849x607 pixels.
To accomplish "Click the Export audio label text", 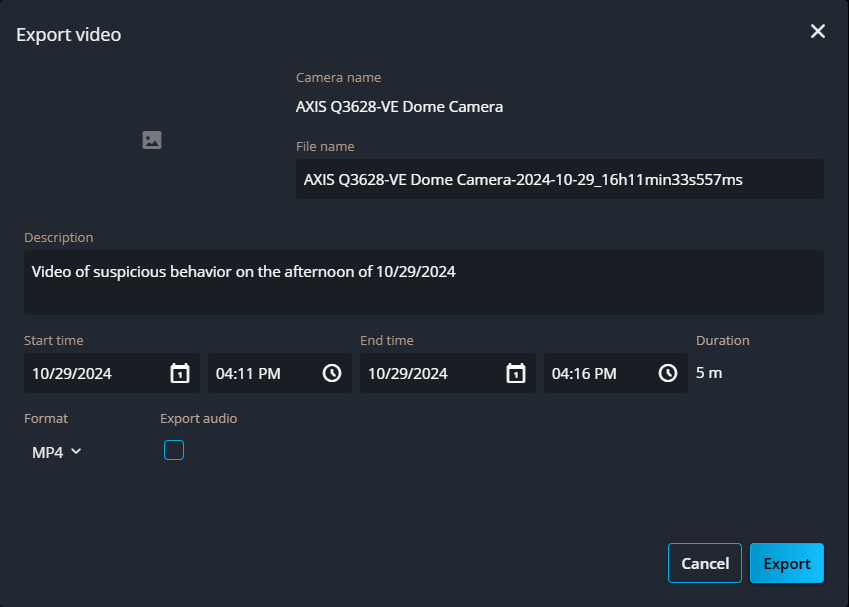I will click(198, 419).
